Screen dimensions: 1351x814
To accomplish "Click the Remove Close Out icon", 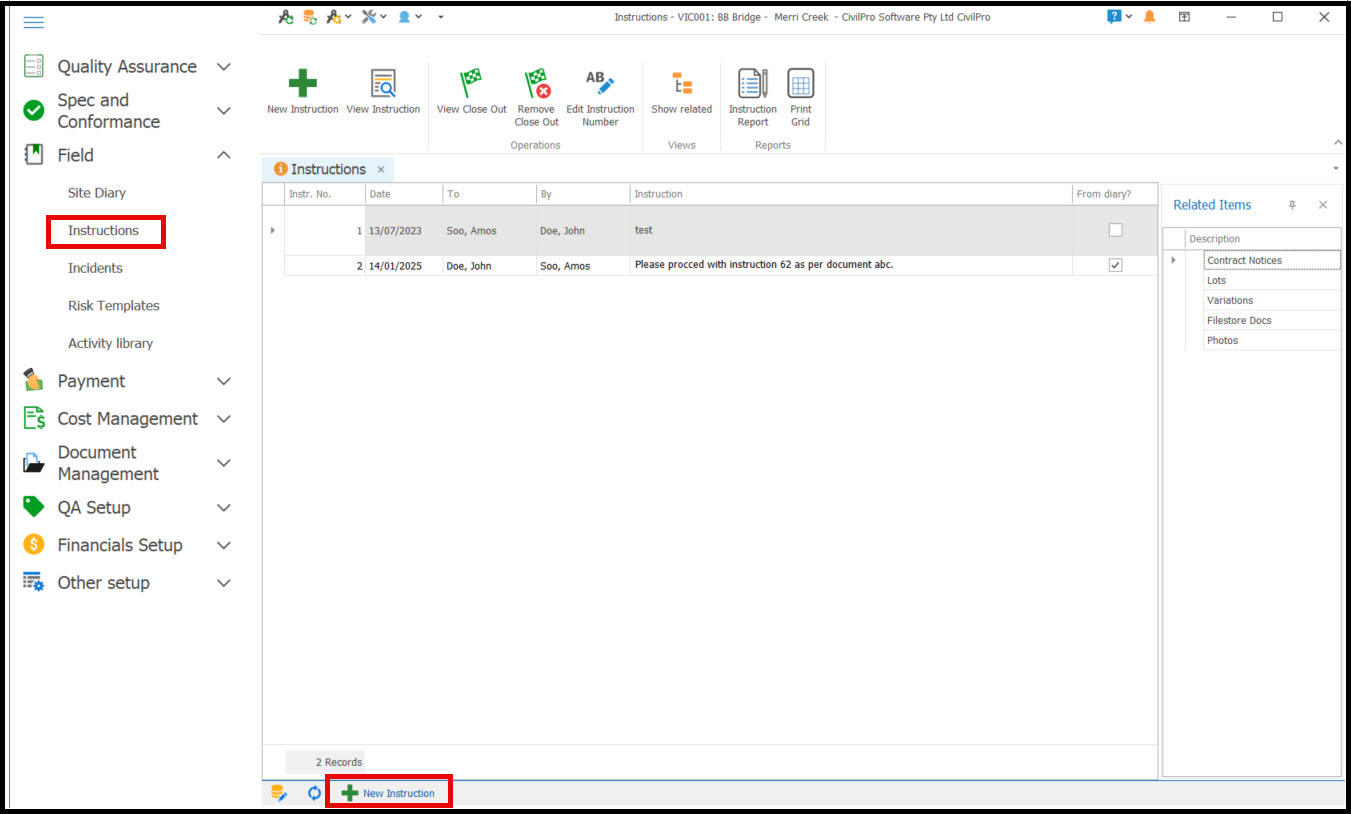I will tap(537, 85).
